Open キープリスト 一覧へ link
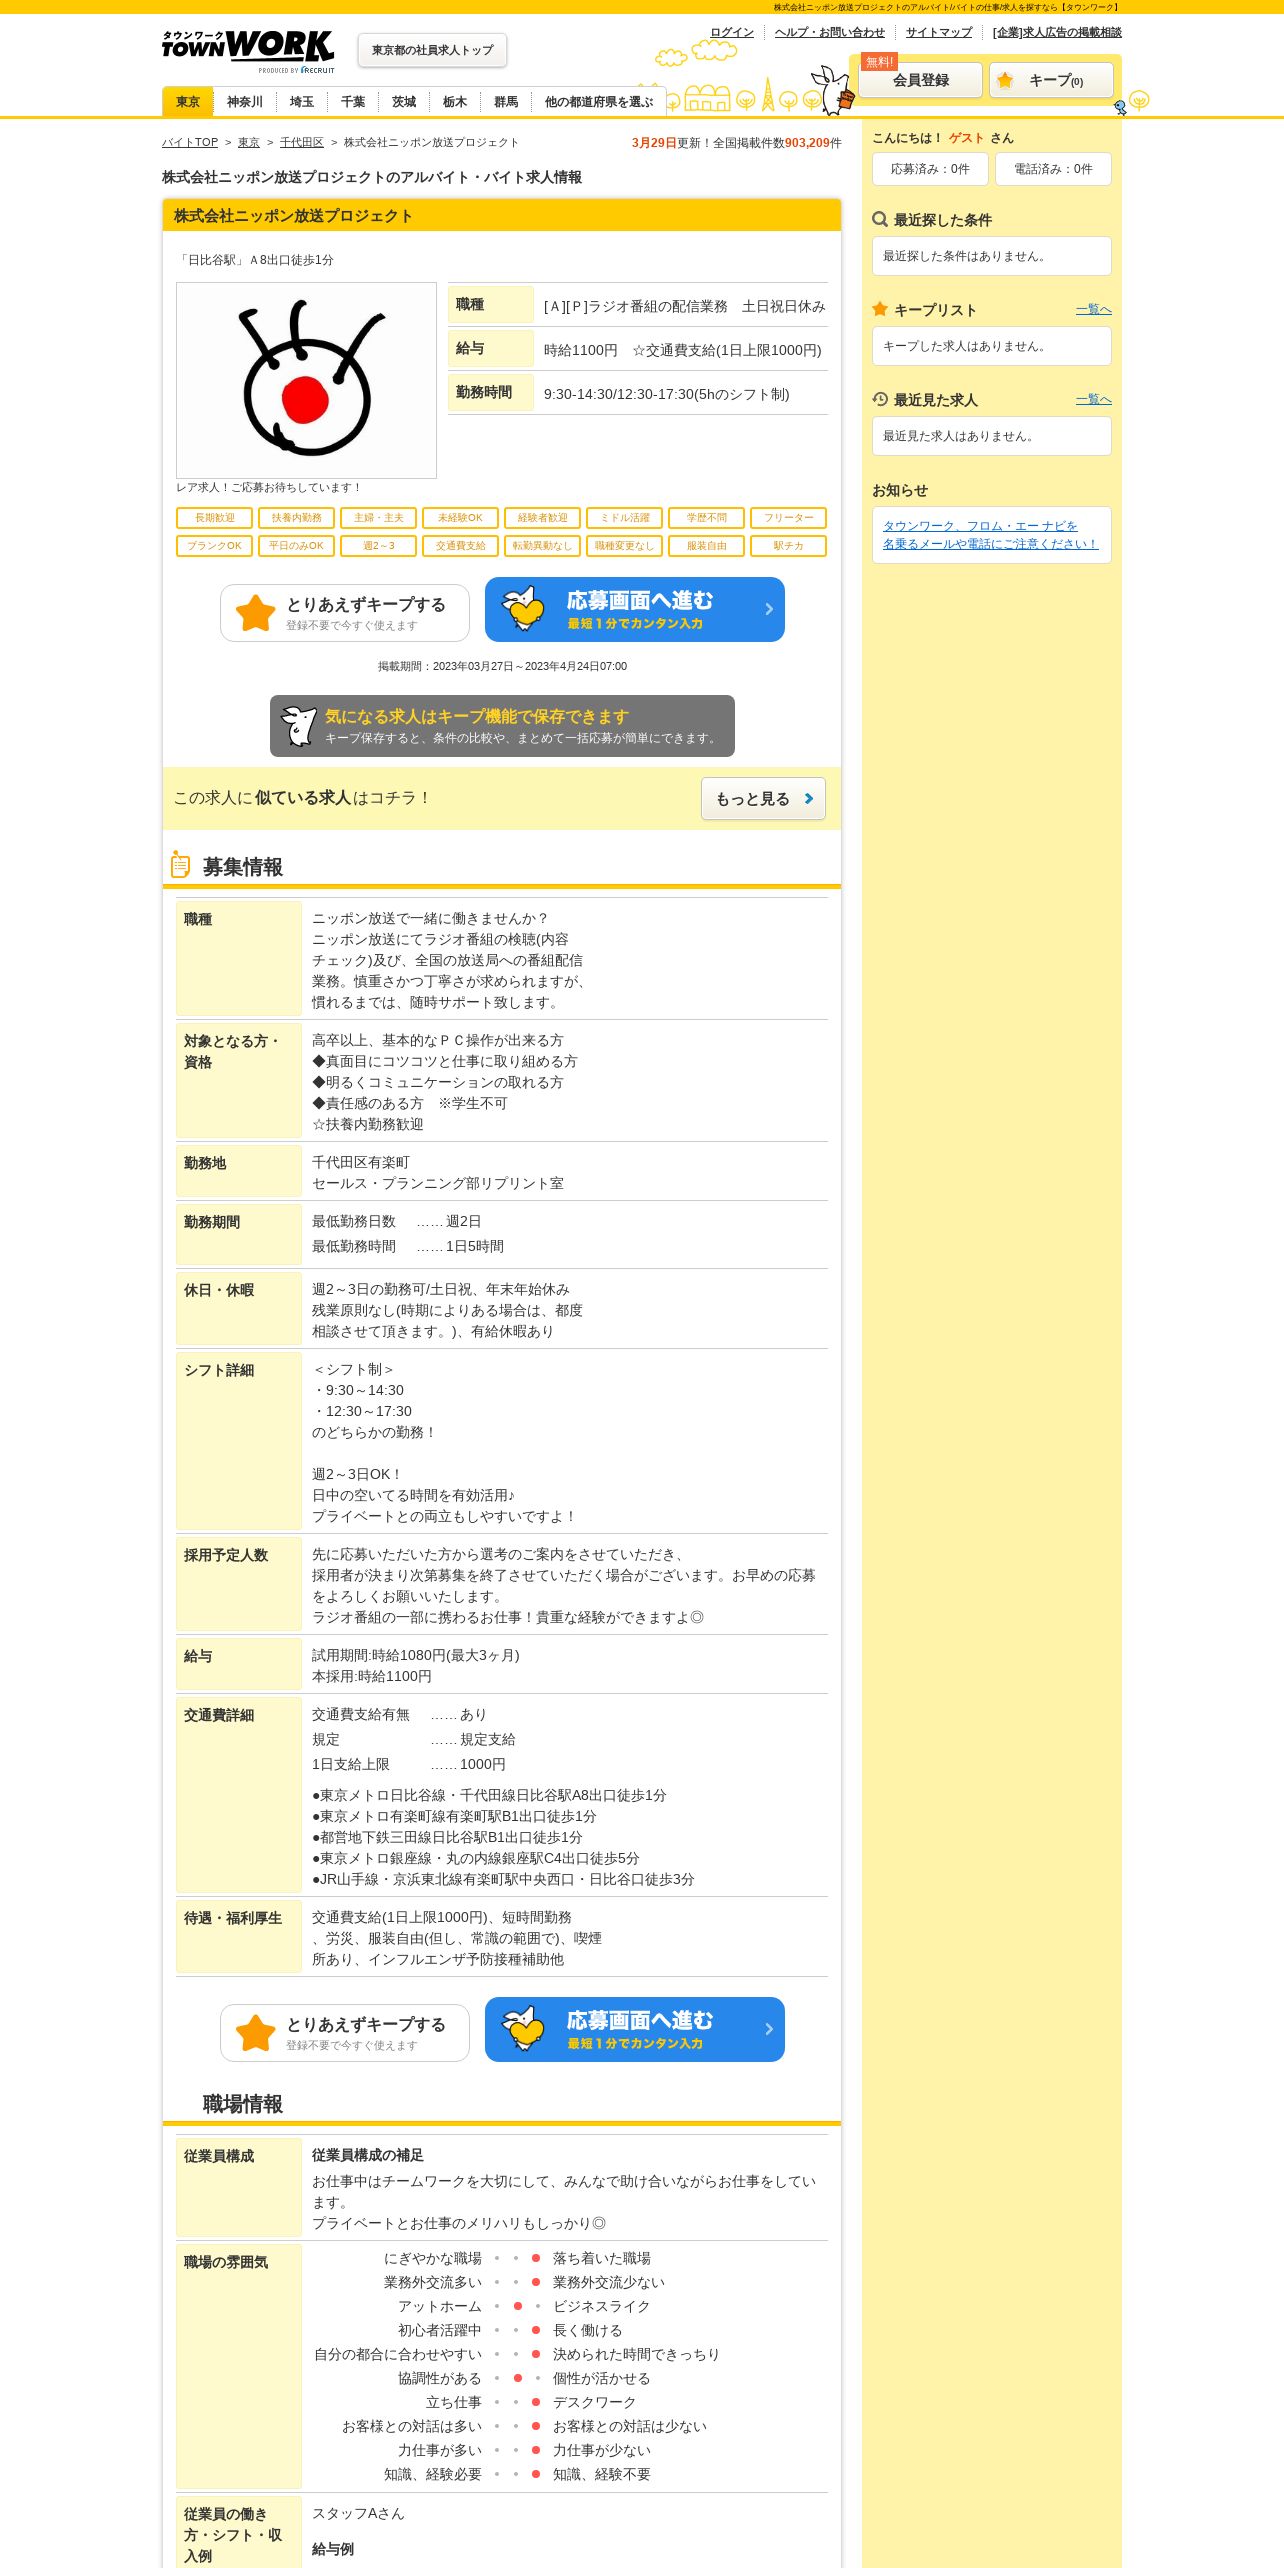This screenshot has height=2568, width=1284. tap(1094, 310)
